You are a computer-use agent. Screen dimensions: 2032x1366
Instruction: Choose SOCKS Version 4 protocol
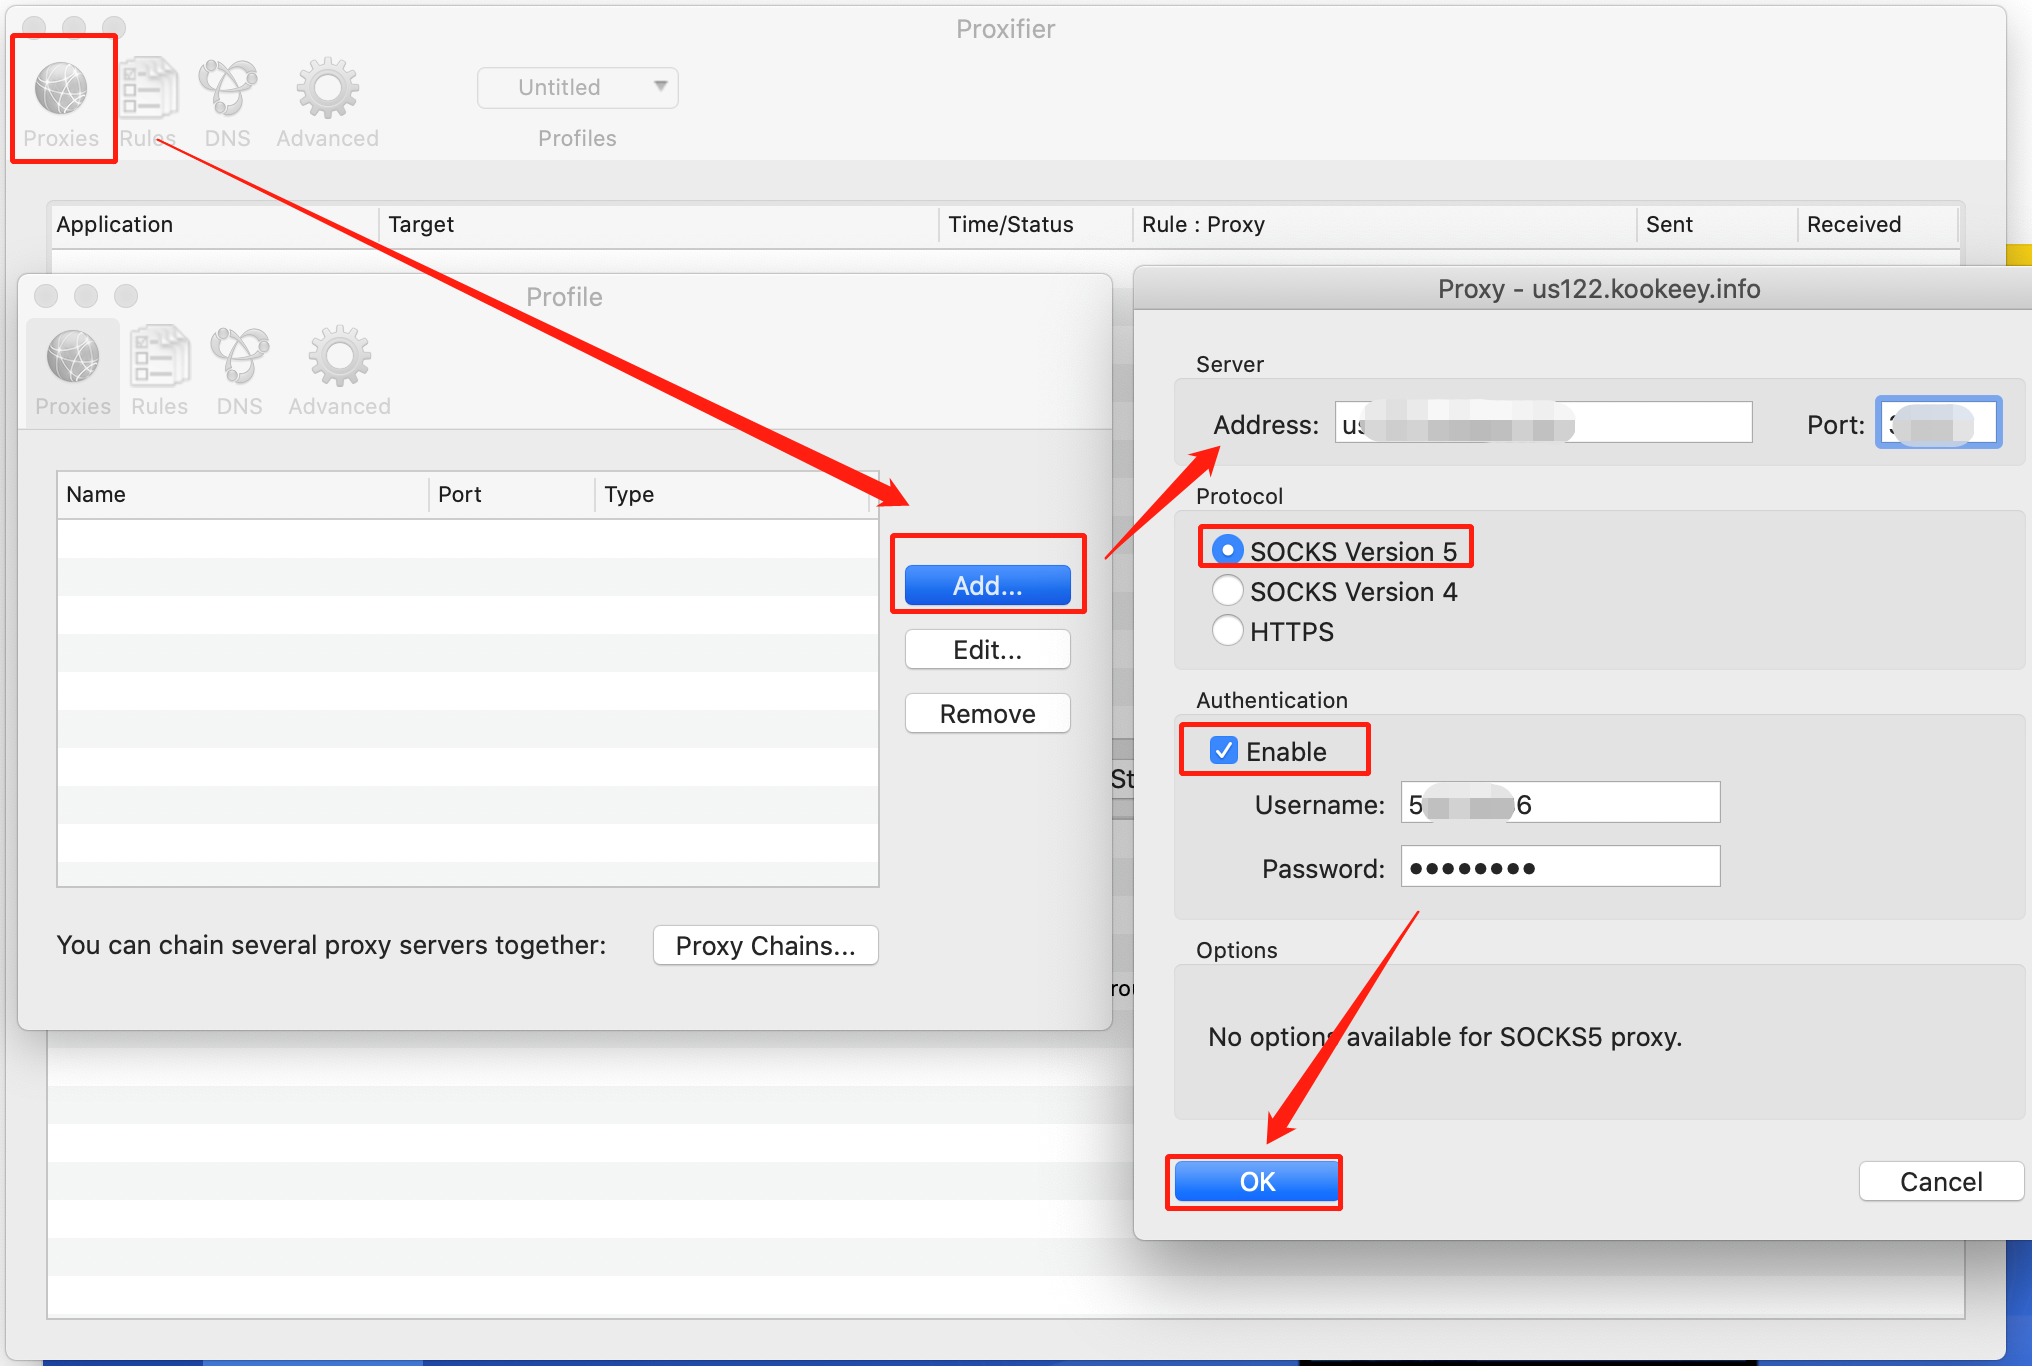pyautogui.click(x=1228, y=591)
